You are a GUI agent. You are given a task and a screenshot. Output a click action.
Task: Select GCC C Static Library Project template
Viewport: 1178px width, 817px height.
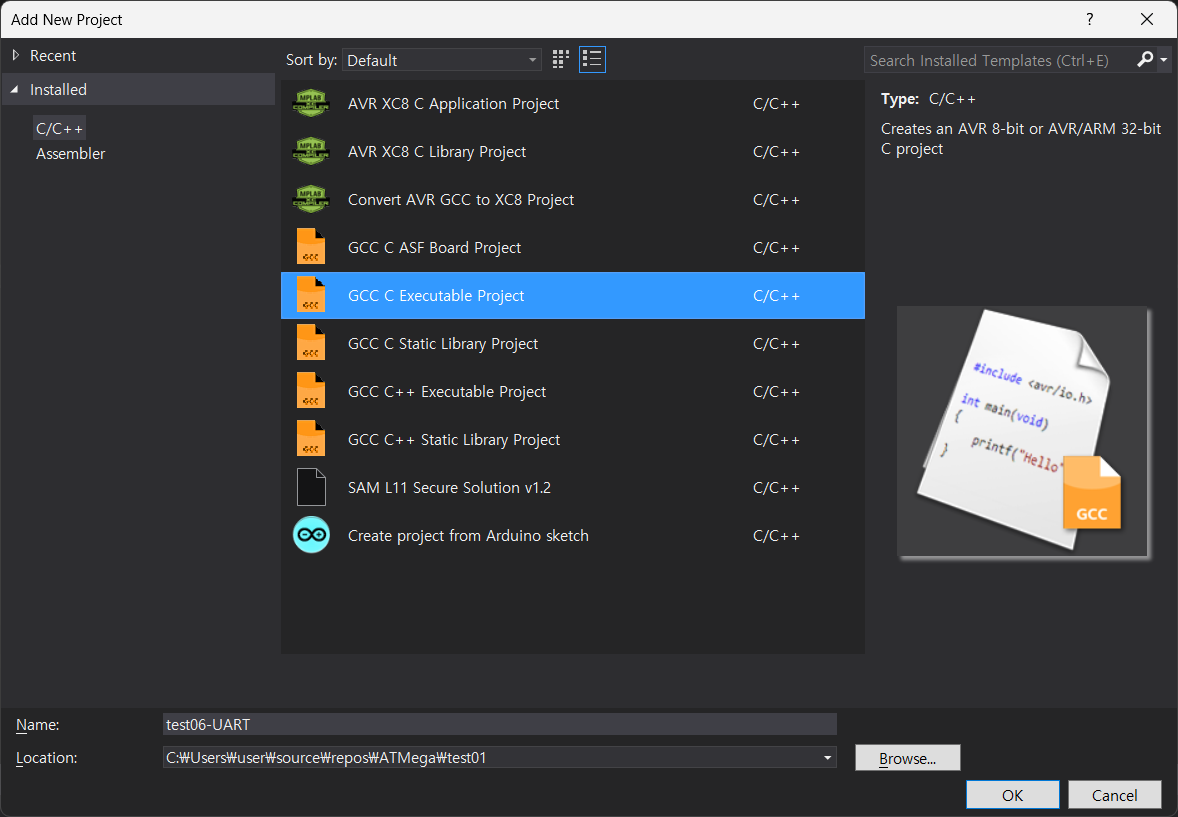point(572,343)
